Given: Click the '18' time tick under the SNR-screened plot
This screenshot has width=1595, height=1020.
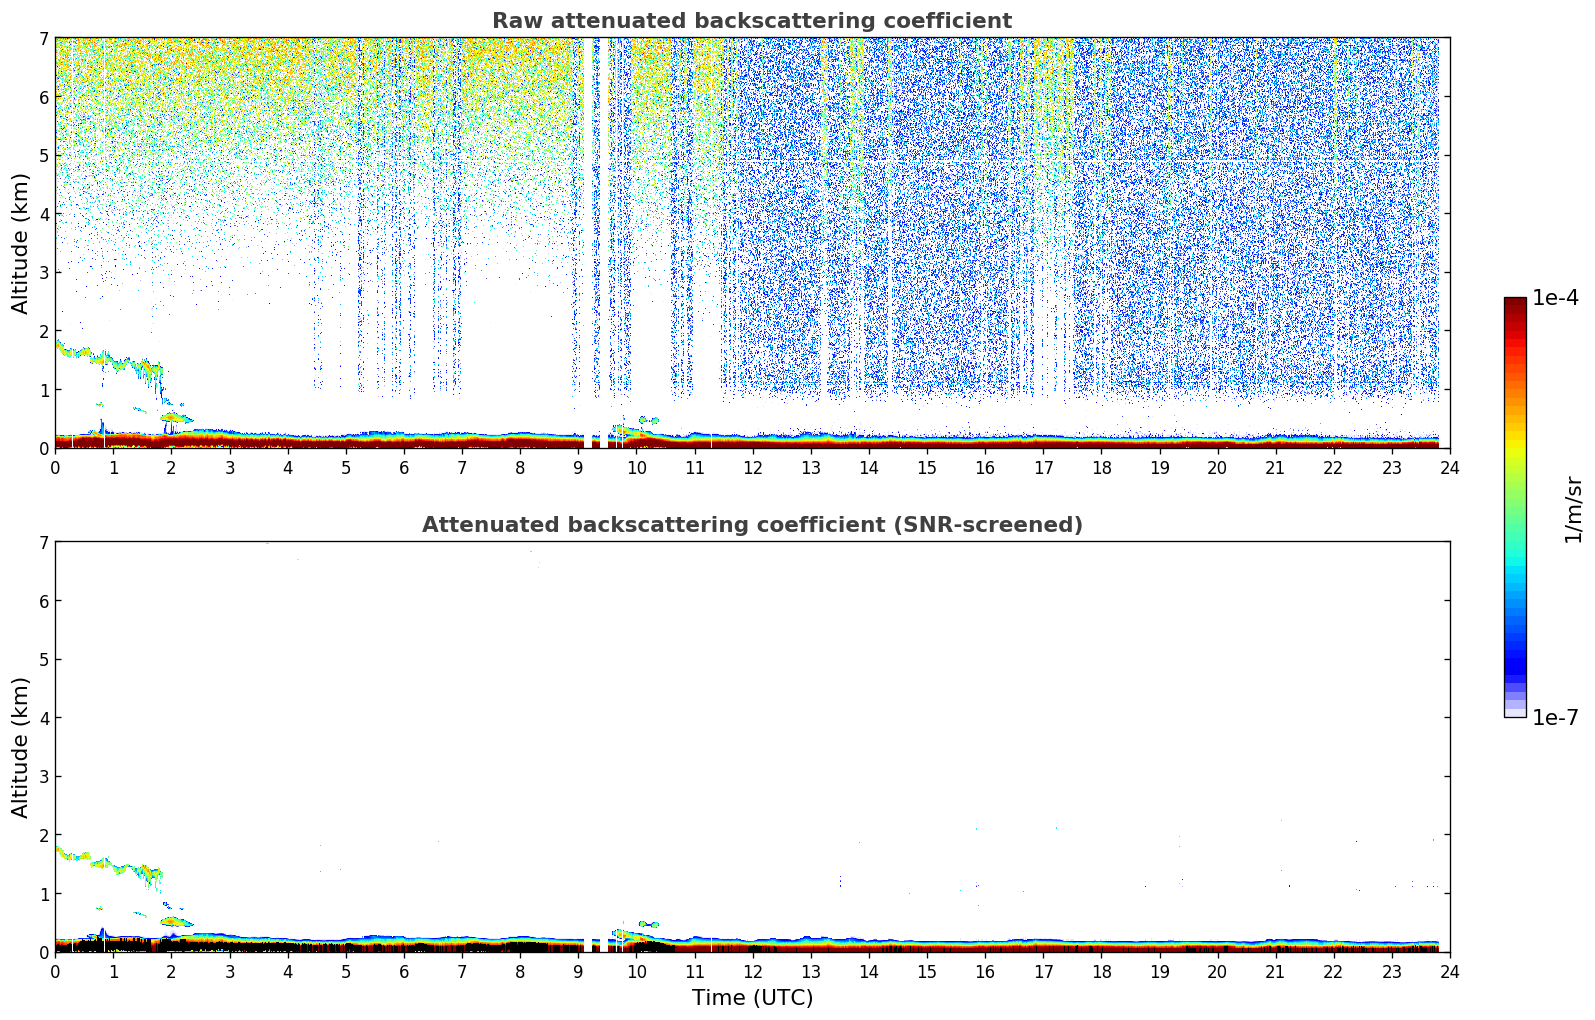Looking at the screenshot, I should pyautogui.click(x=1101, y=971).
